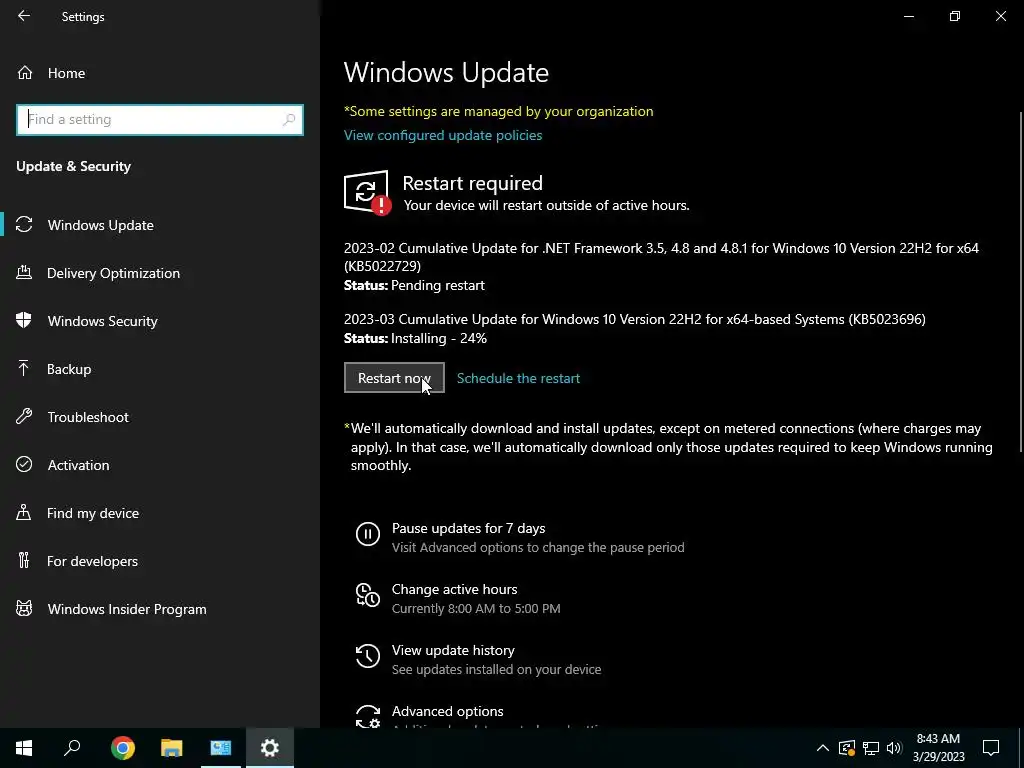
Task: Select the Find my device icon
Action: tap(24, 513)
